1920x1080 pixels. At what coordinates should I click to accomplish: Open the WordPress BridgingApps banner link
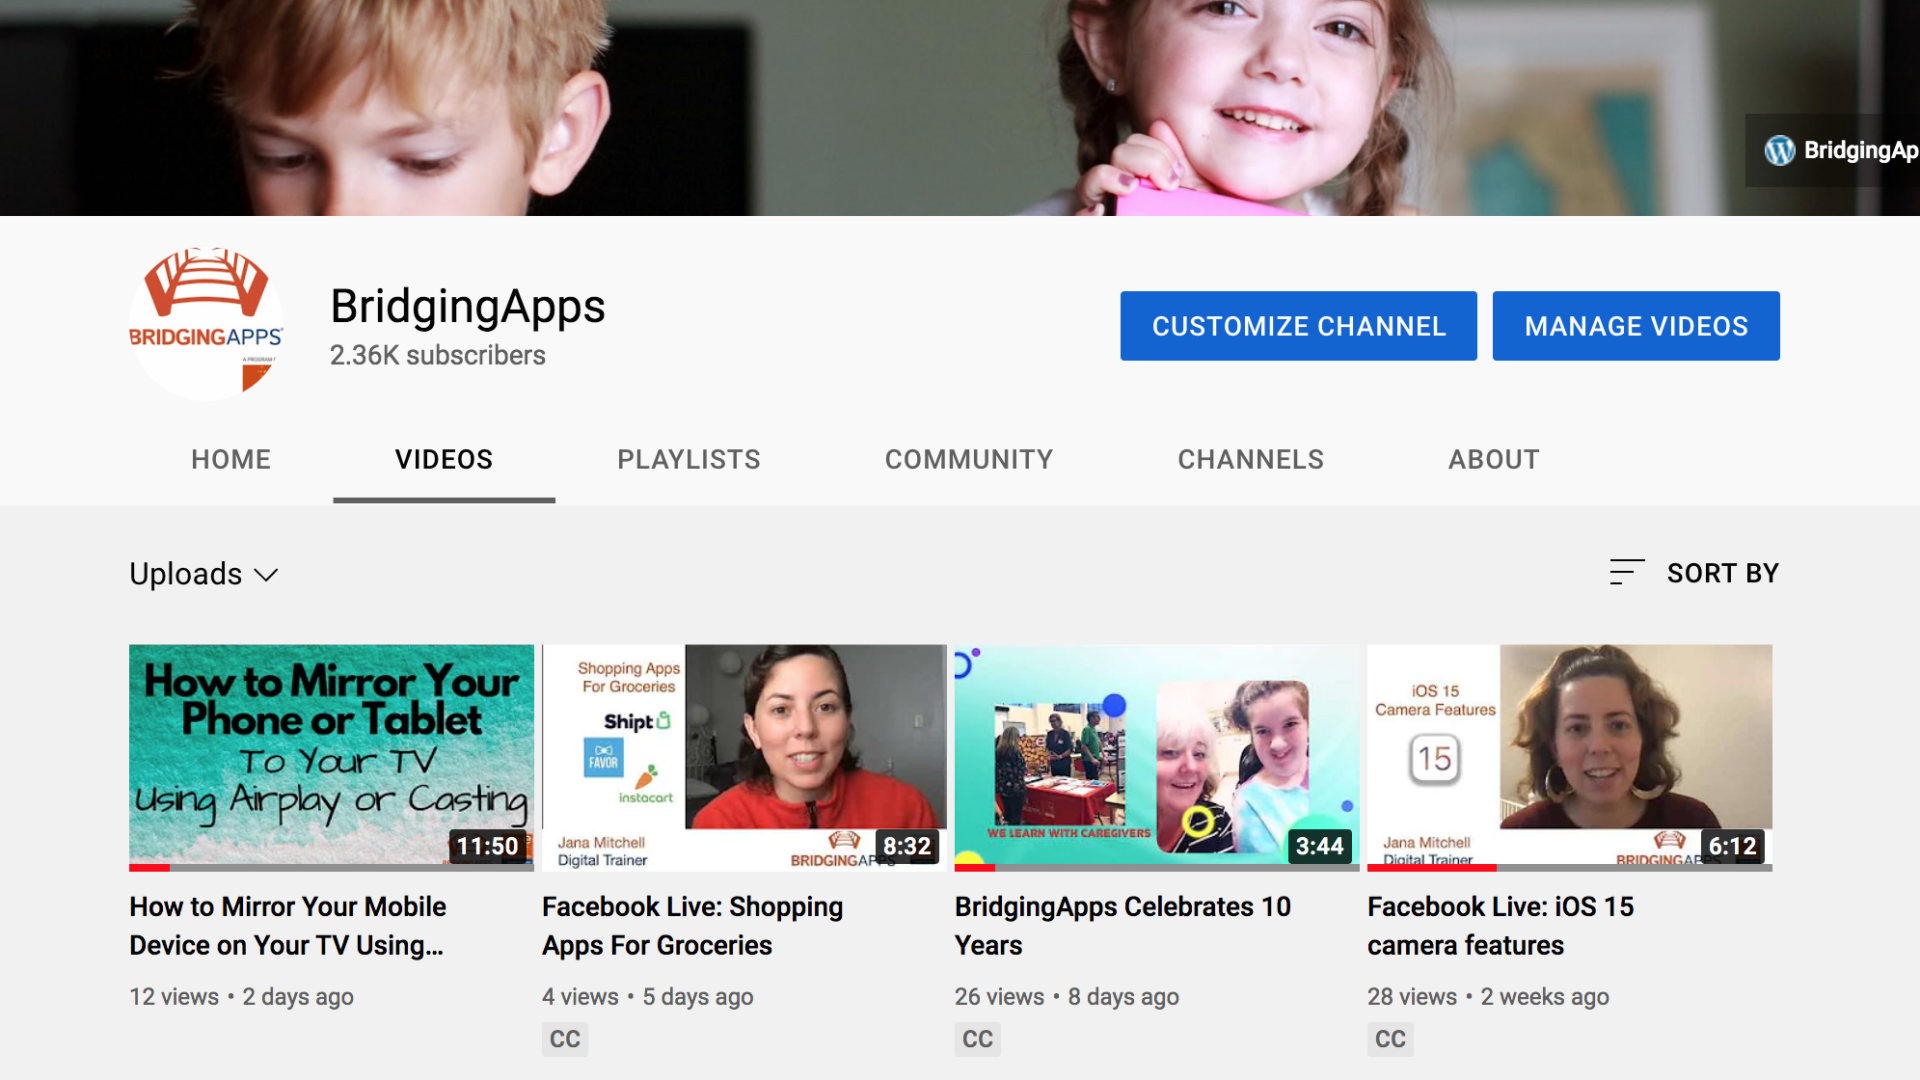(x=1832, y=150)
